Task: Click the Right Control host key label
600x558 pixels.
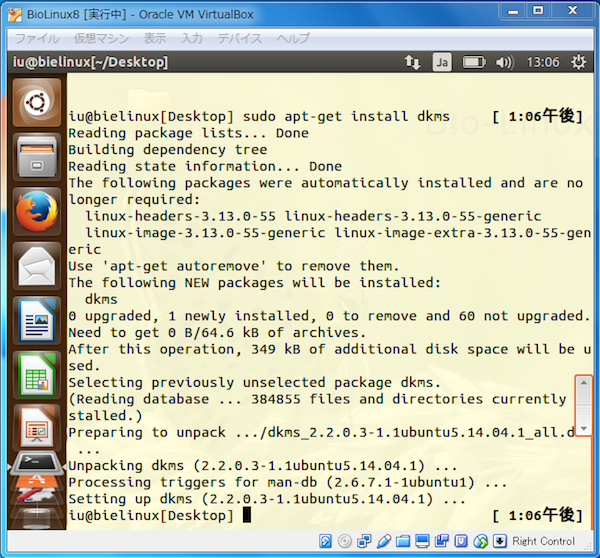Action: coord(543,541)
